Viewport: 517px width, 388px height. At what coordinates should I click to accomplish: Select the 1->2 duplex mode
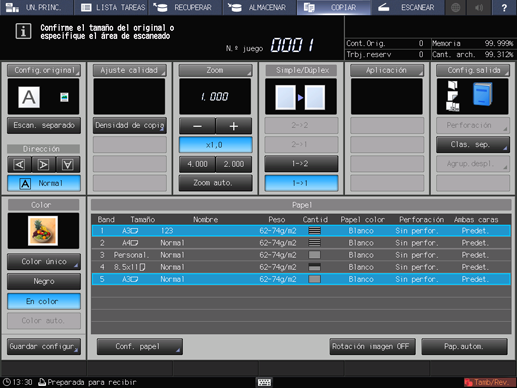301,164
